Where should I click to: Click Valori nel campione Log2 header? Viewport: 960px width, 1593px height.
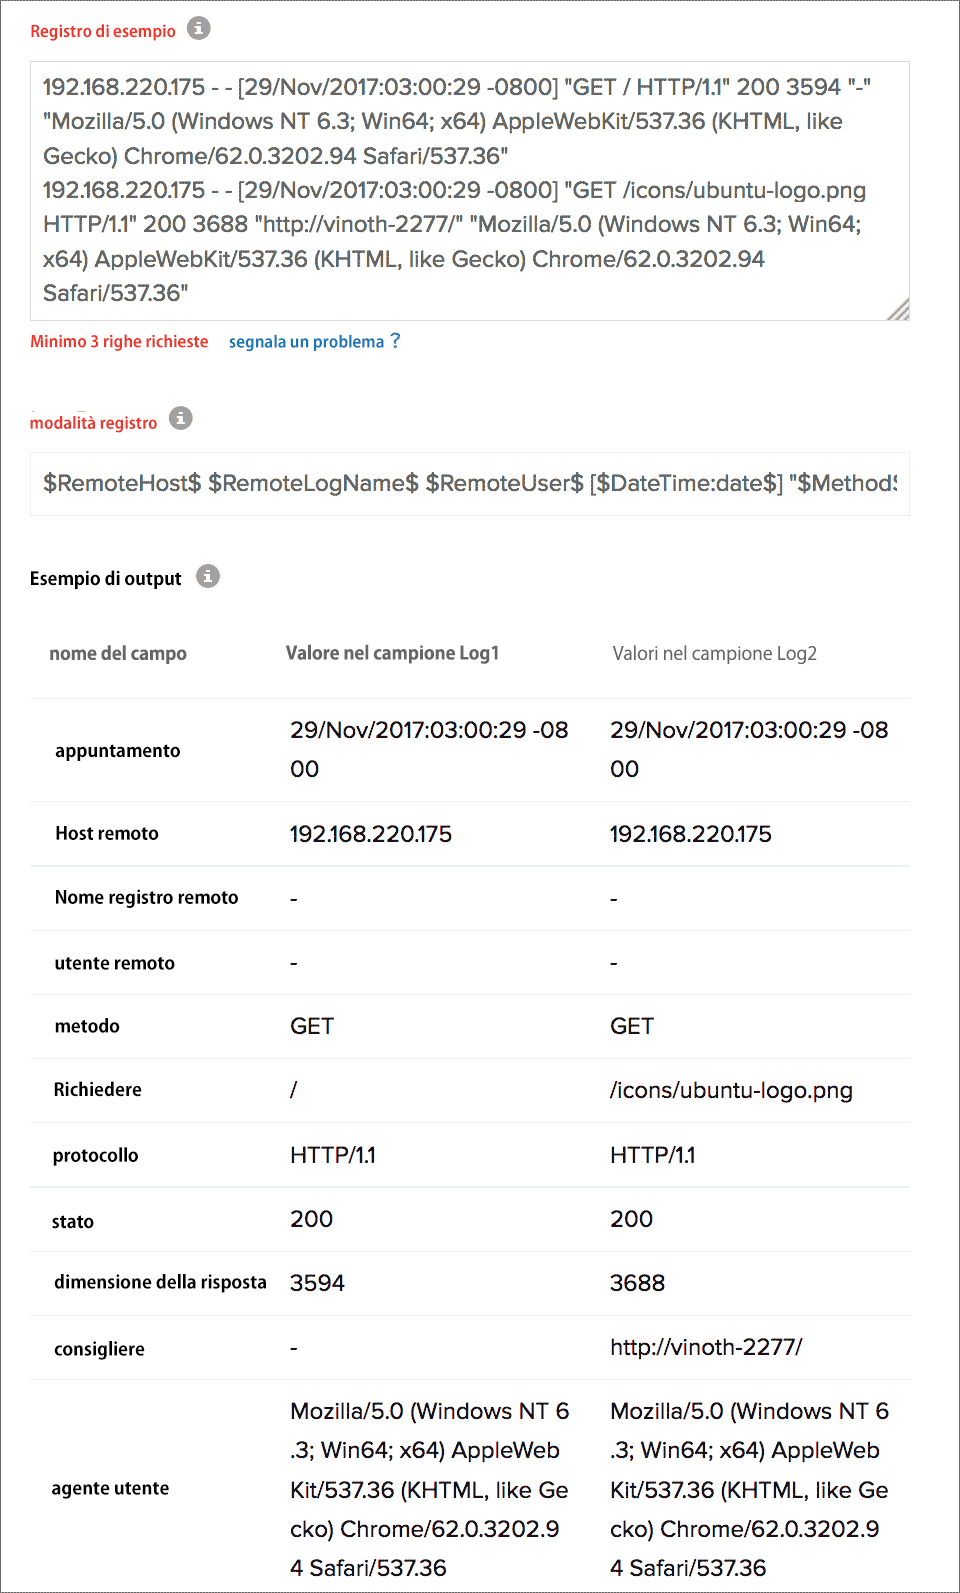[714, 654]
